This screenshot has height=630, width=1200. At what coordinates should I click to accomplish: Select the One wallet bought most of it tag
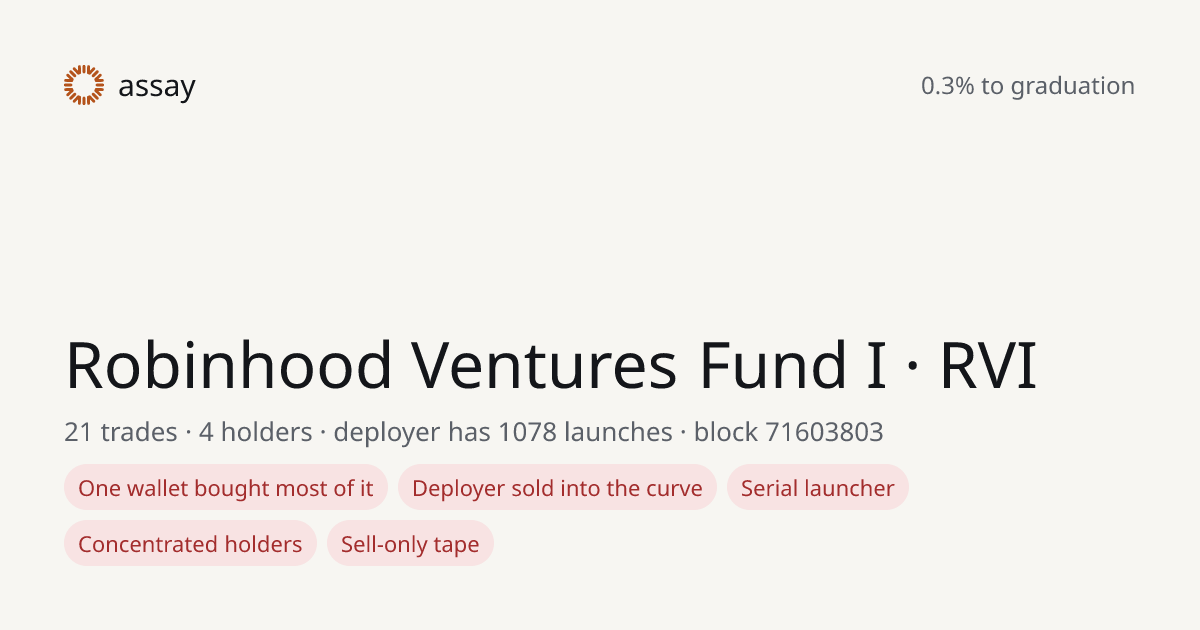point(226,488)
